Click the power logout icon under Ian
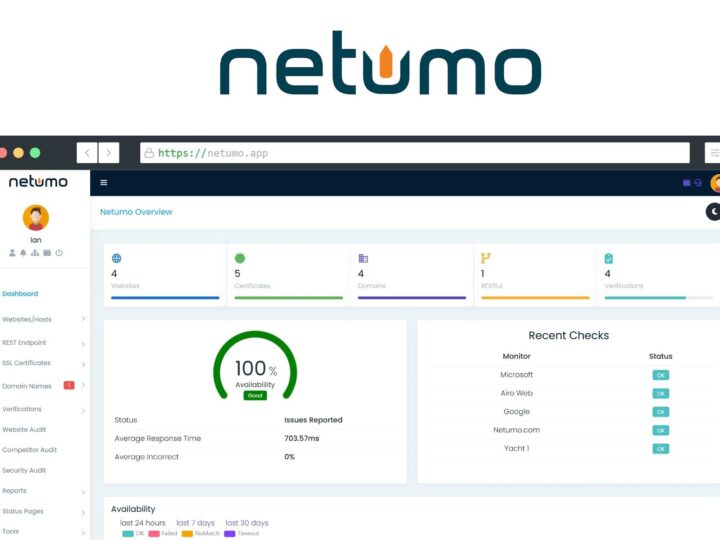The image size is (720, 540). tap(59, 253)
